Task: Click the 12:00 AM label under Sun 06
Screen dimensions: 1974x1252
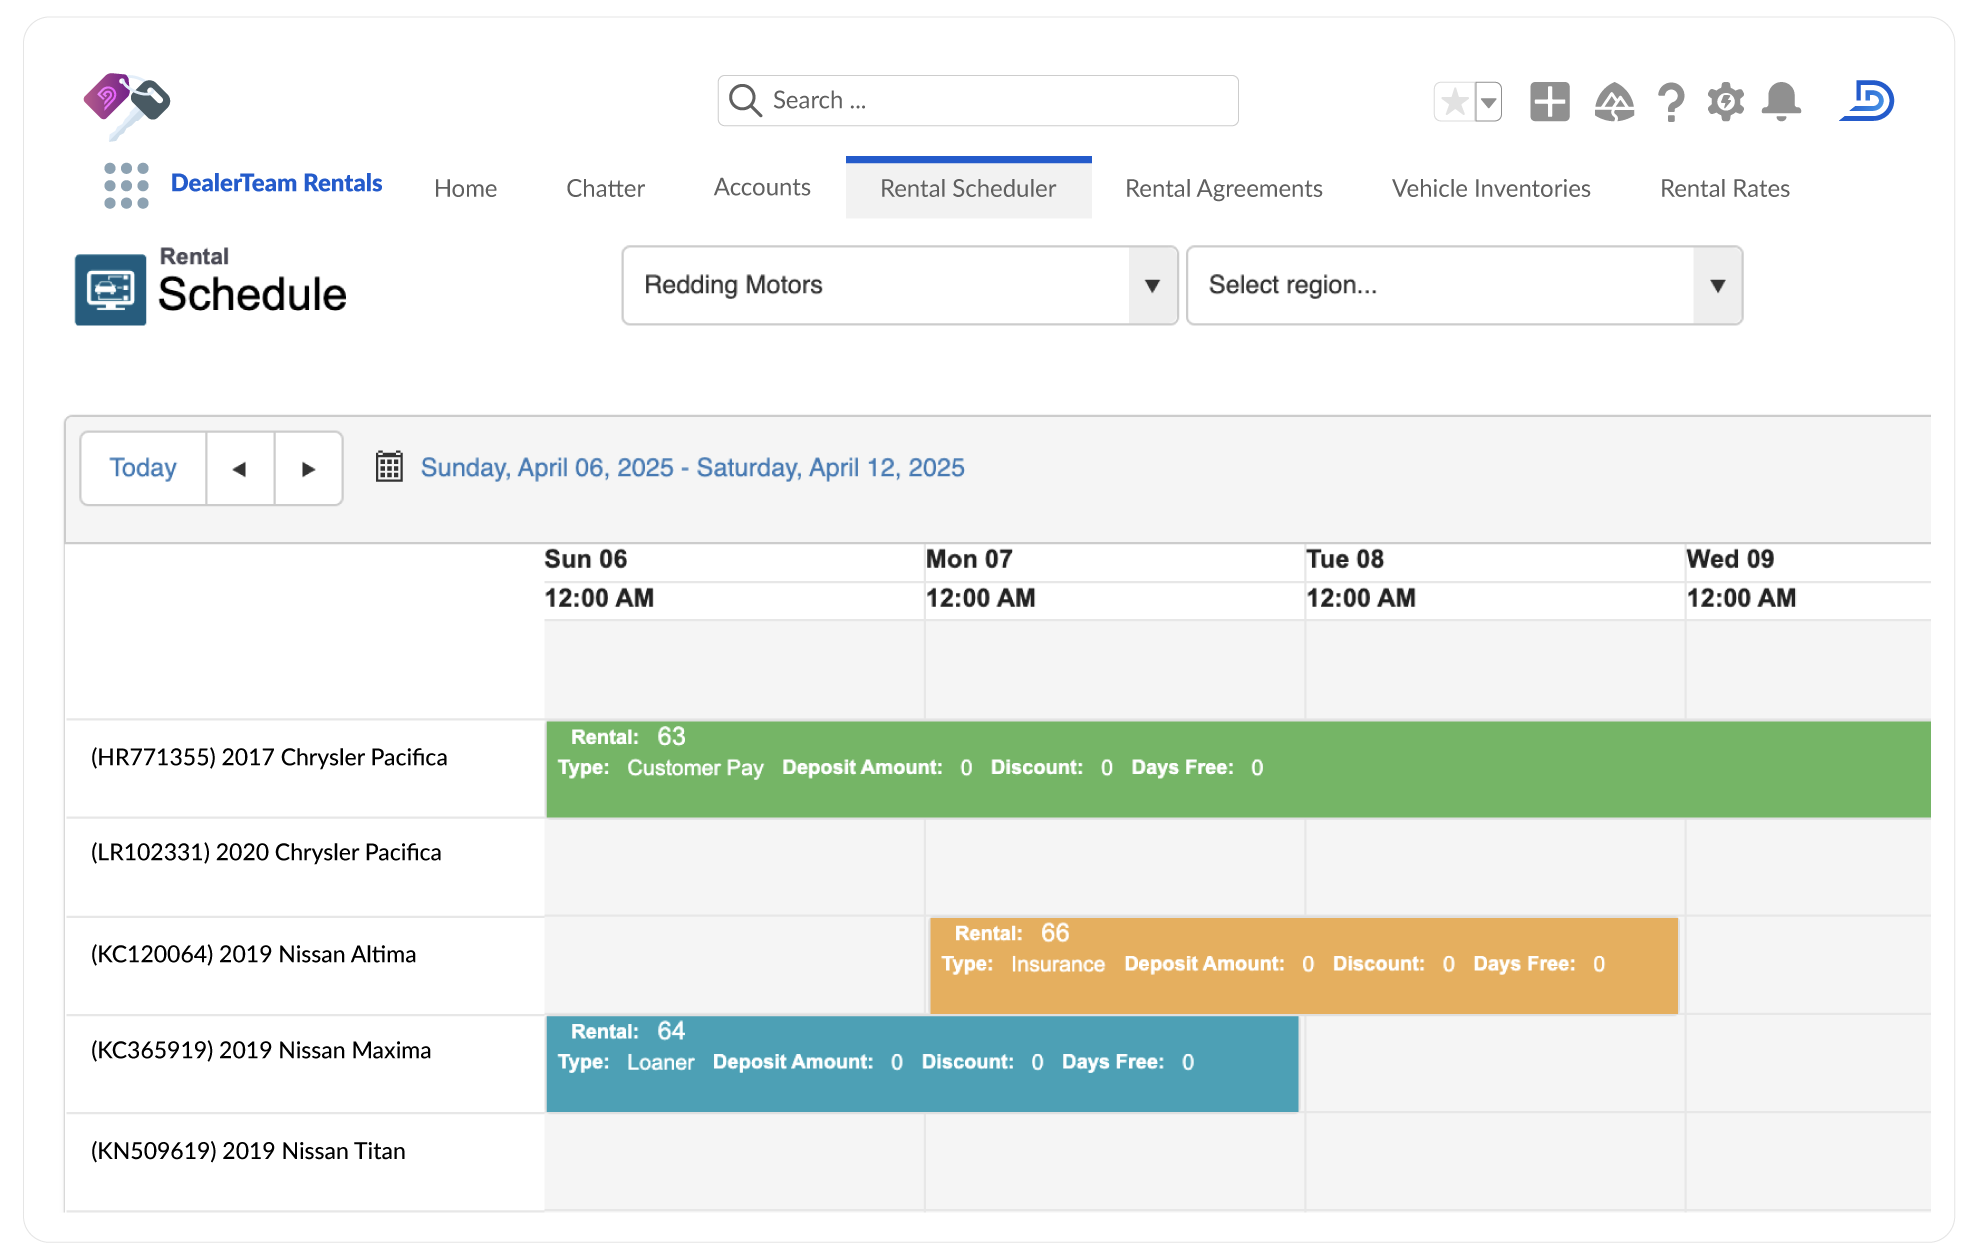Action: click(x=599, y=598)
